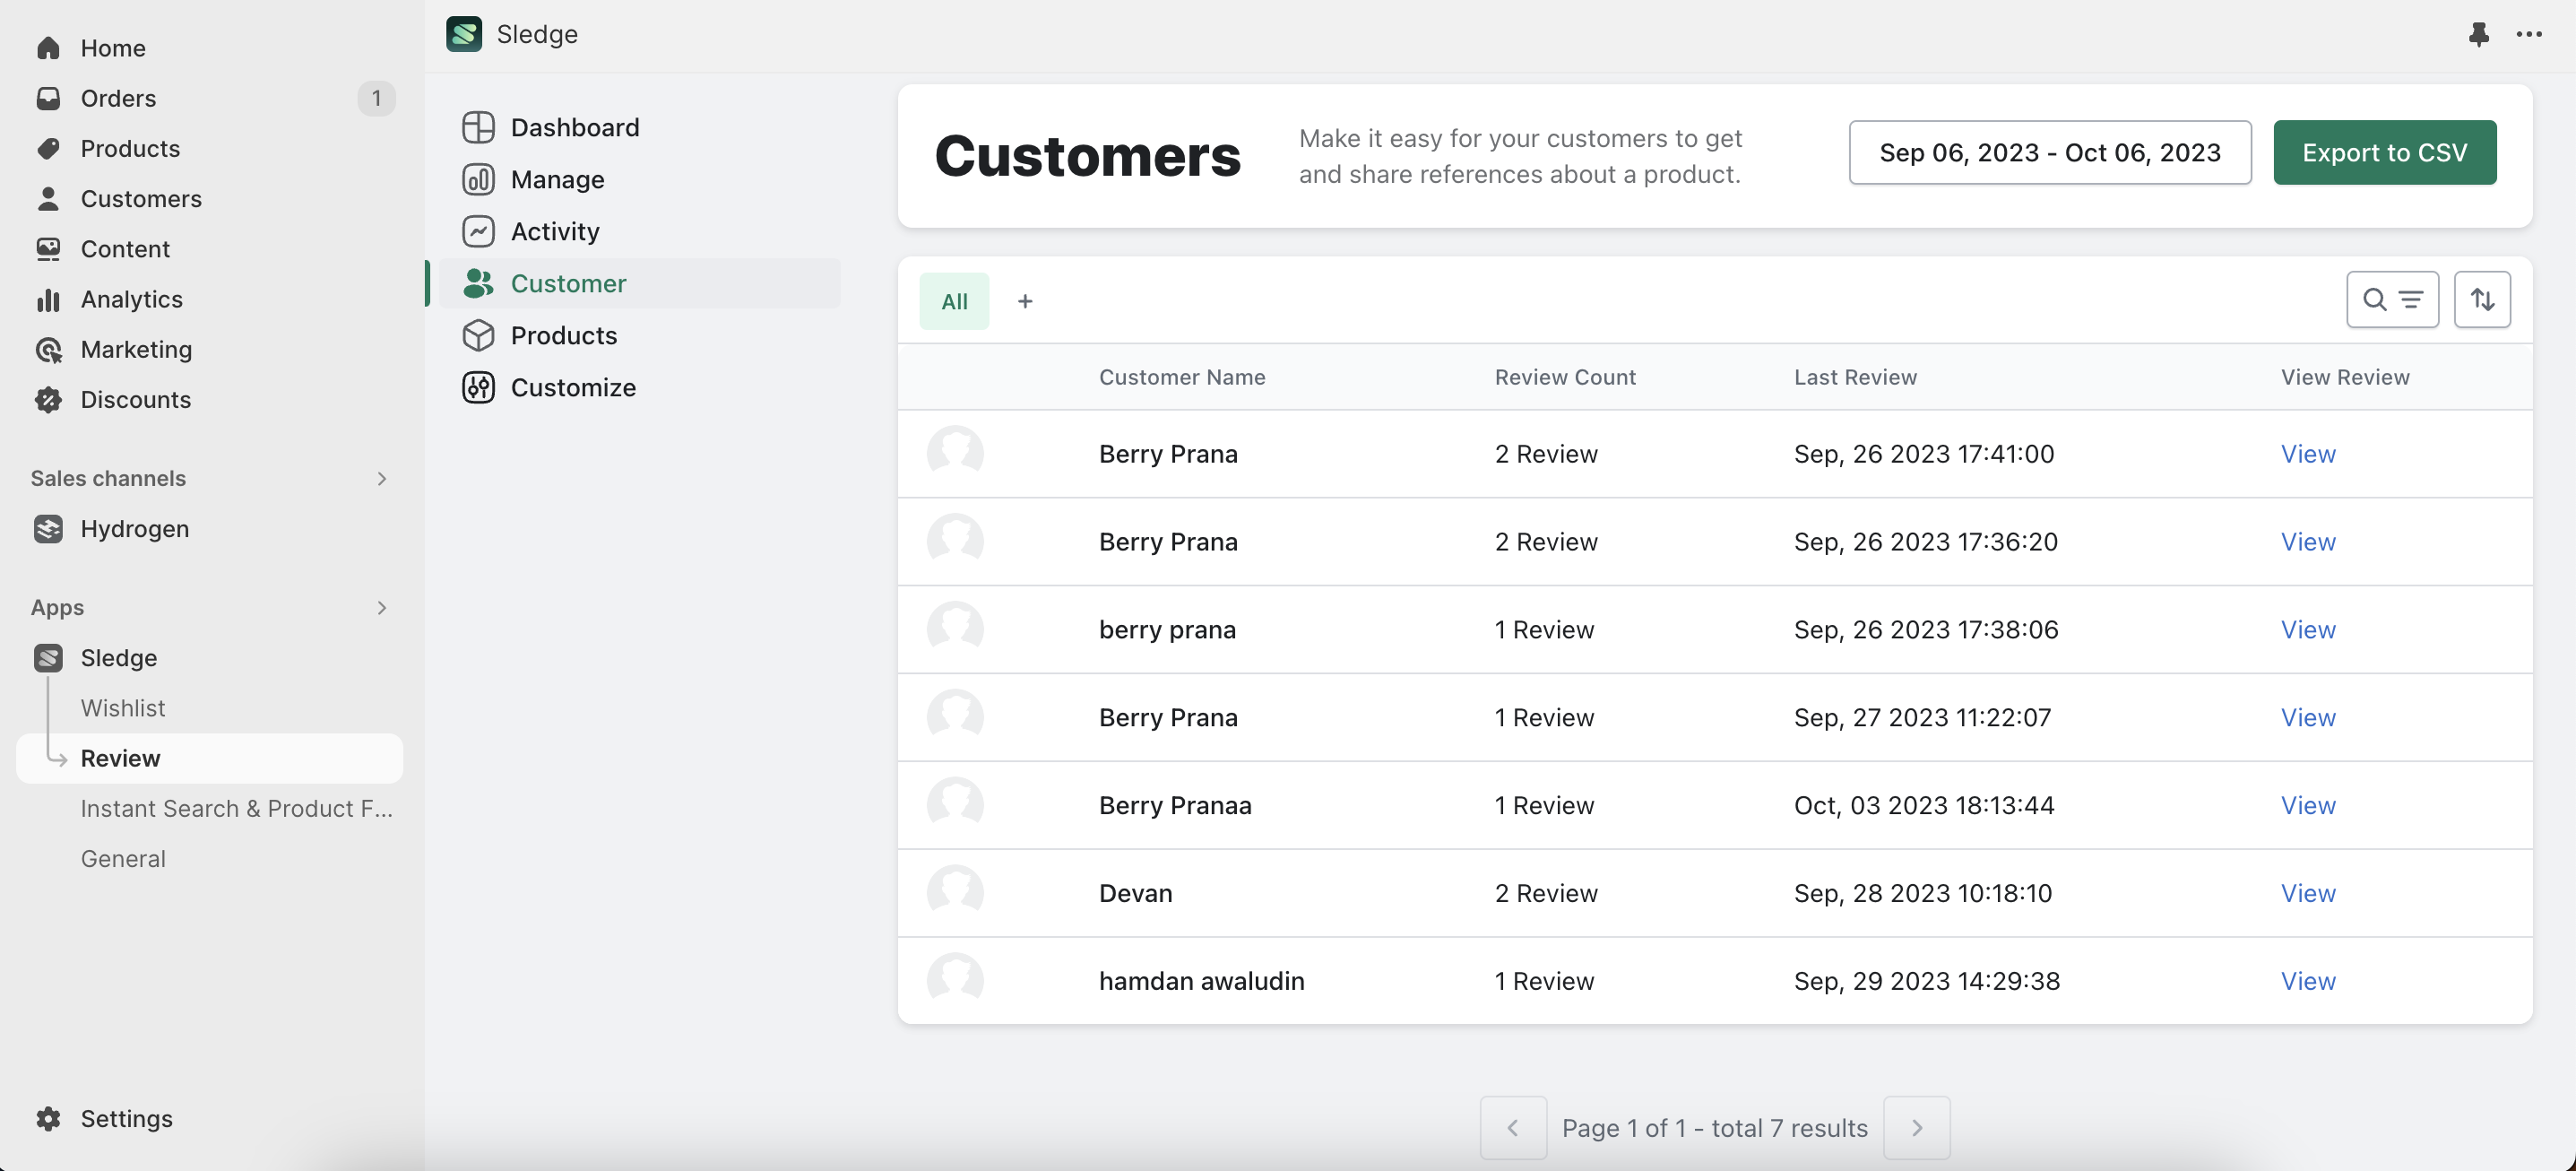View reviews for hamdan awaludin
This screenshot has height=1171, width=2576.
2307,981
